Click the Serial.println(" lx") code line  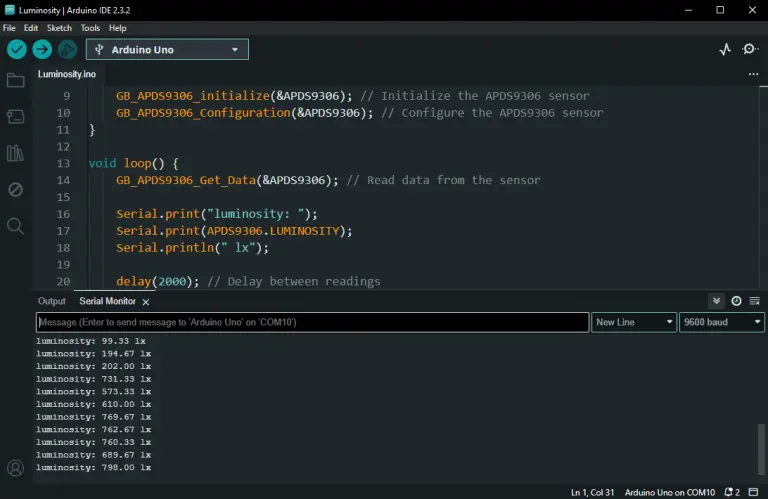point(192,248)
